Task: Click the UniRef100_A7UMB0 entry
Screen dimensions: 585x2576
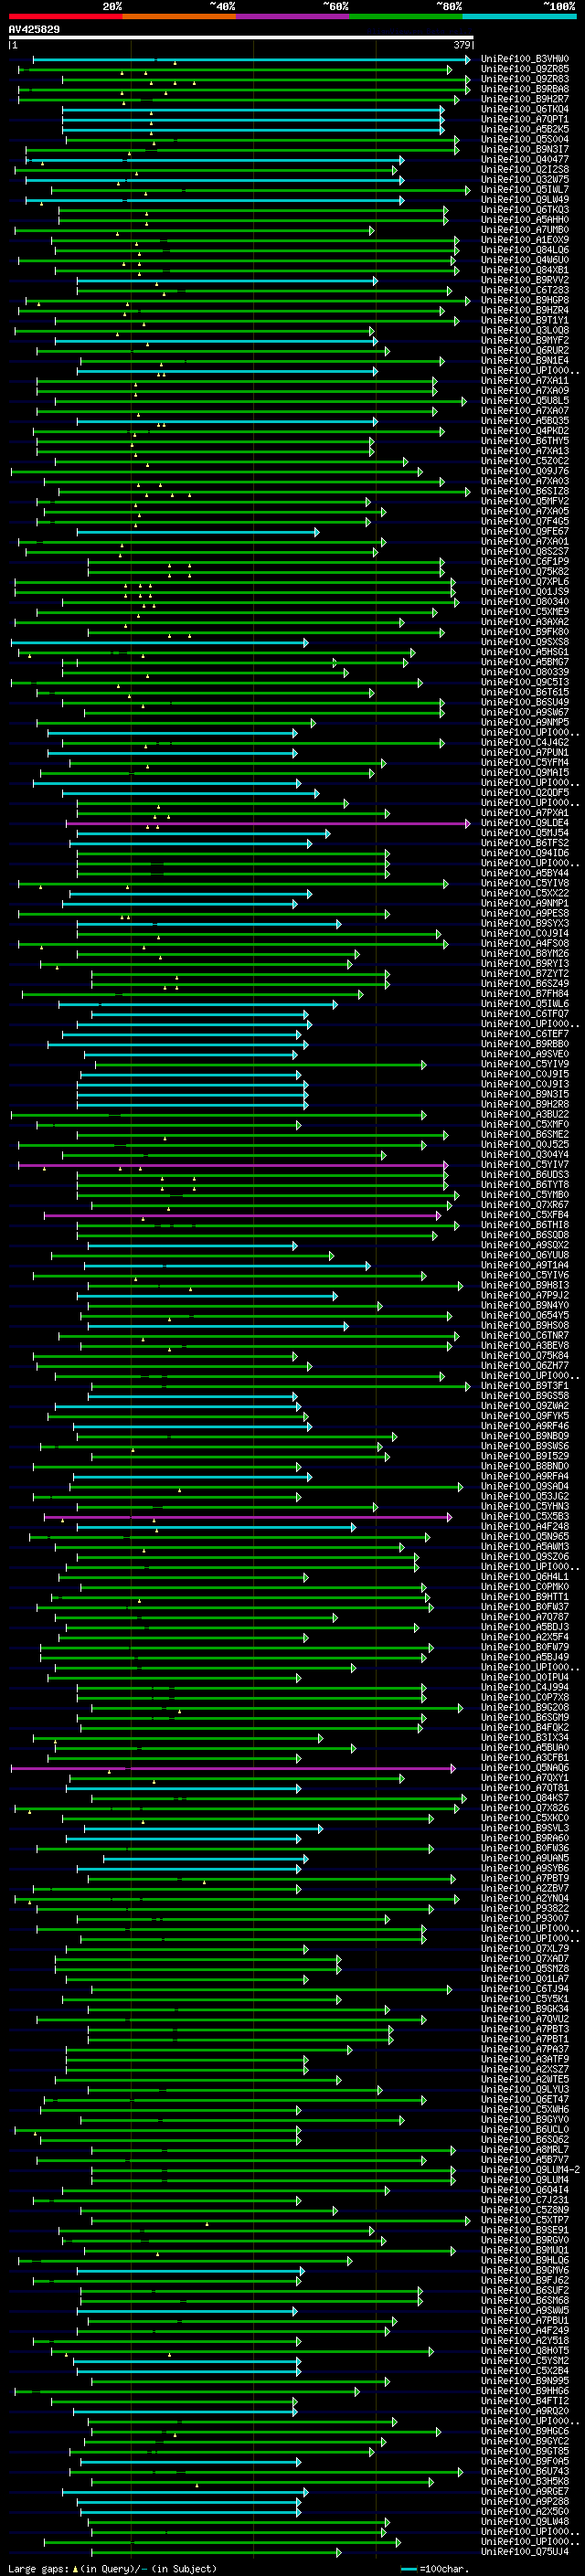Action: (525, 230)
